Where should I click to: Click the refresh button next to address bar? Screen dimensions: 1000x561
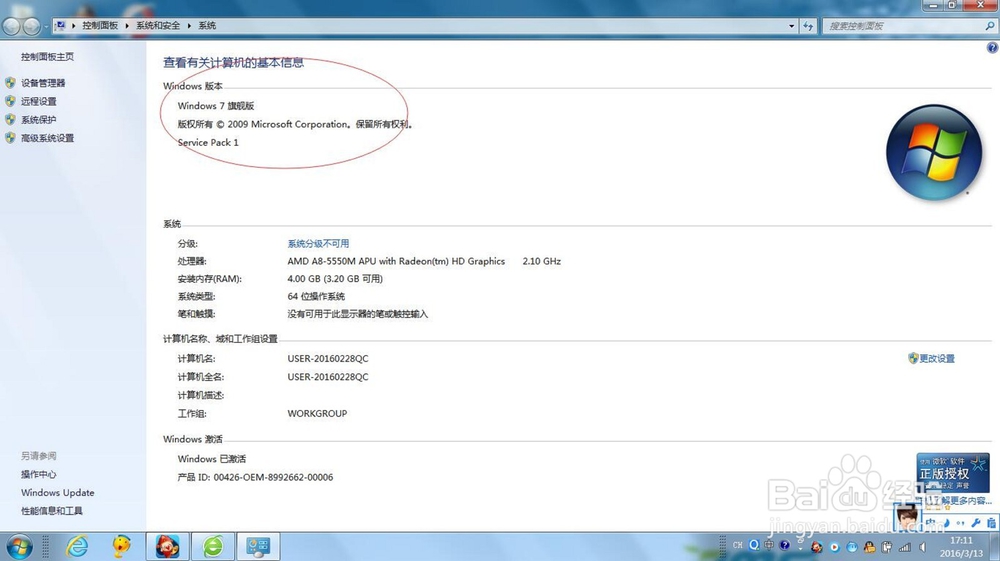(x=808, y=26)
